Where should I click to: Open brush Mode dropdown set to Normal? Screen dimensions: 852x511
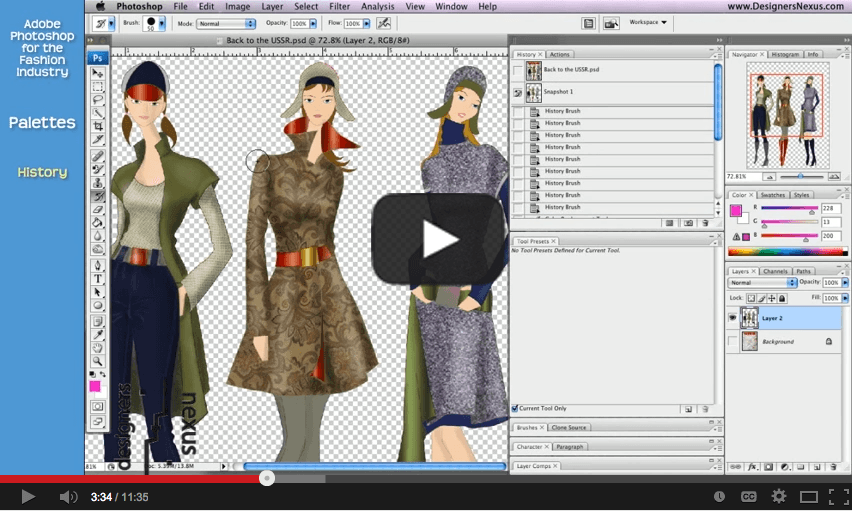pyautogui.click(x=226, y=24)
